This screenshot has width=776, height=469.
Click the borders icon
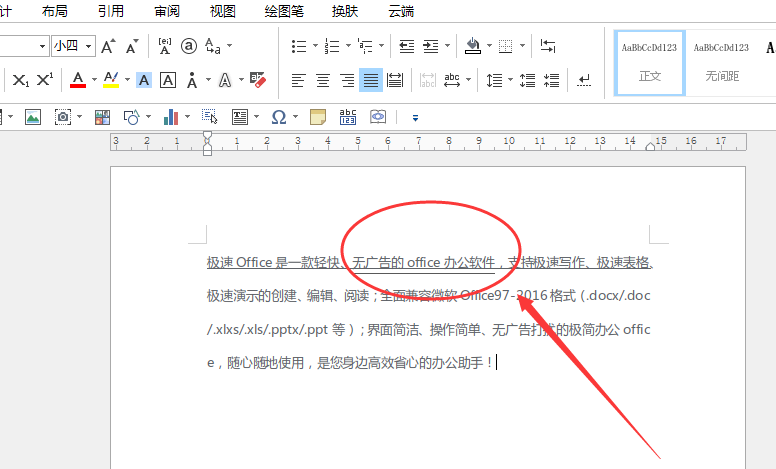pos(505,47)
